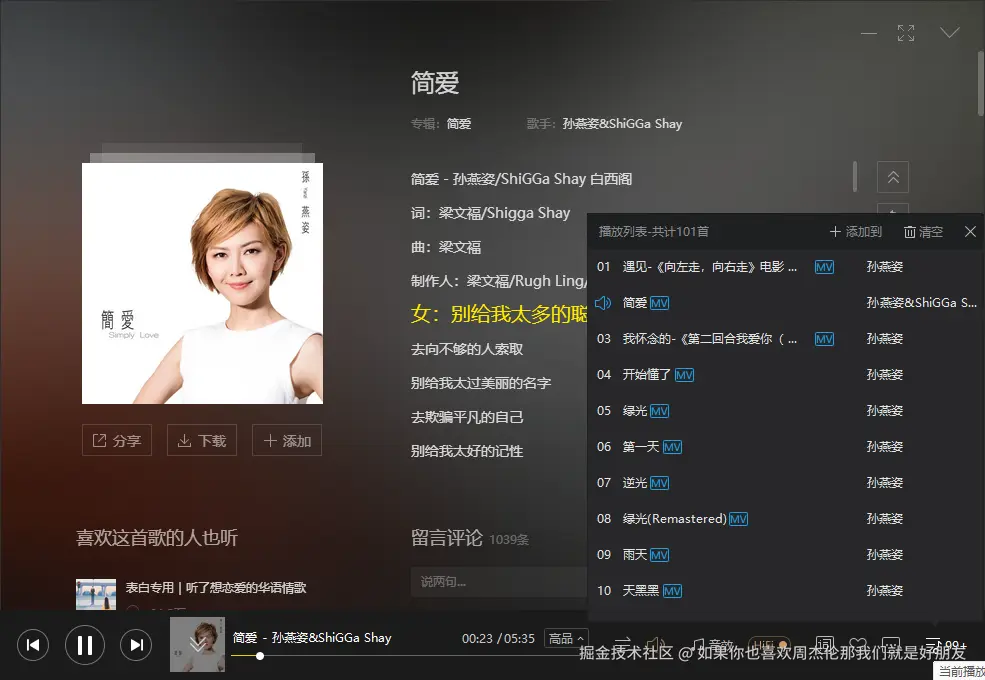Click the 留言评论 comments heading
The image size is (985, 680).
pyautogui.click(x=447, y=538)
